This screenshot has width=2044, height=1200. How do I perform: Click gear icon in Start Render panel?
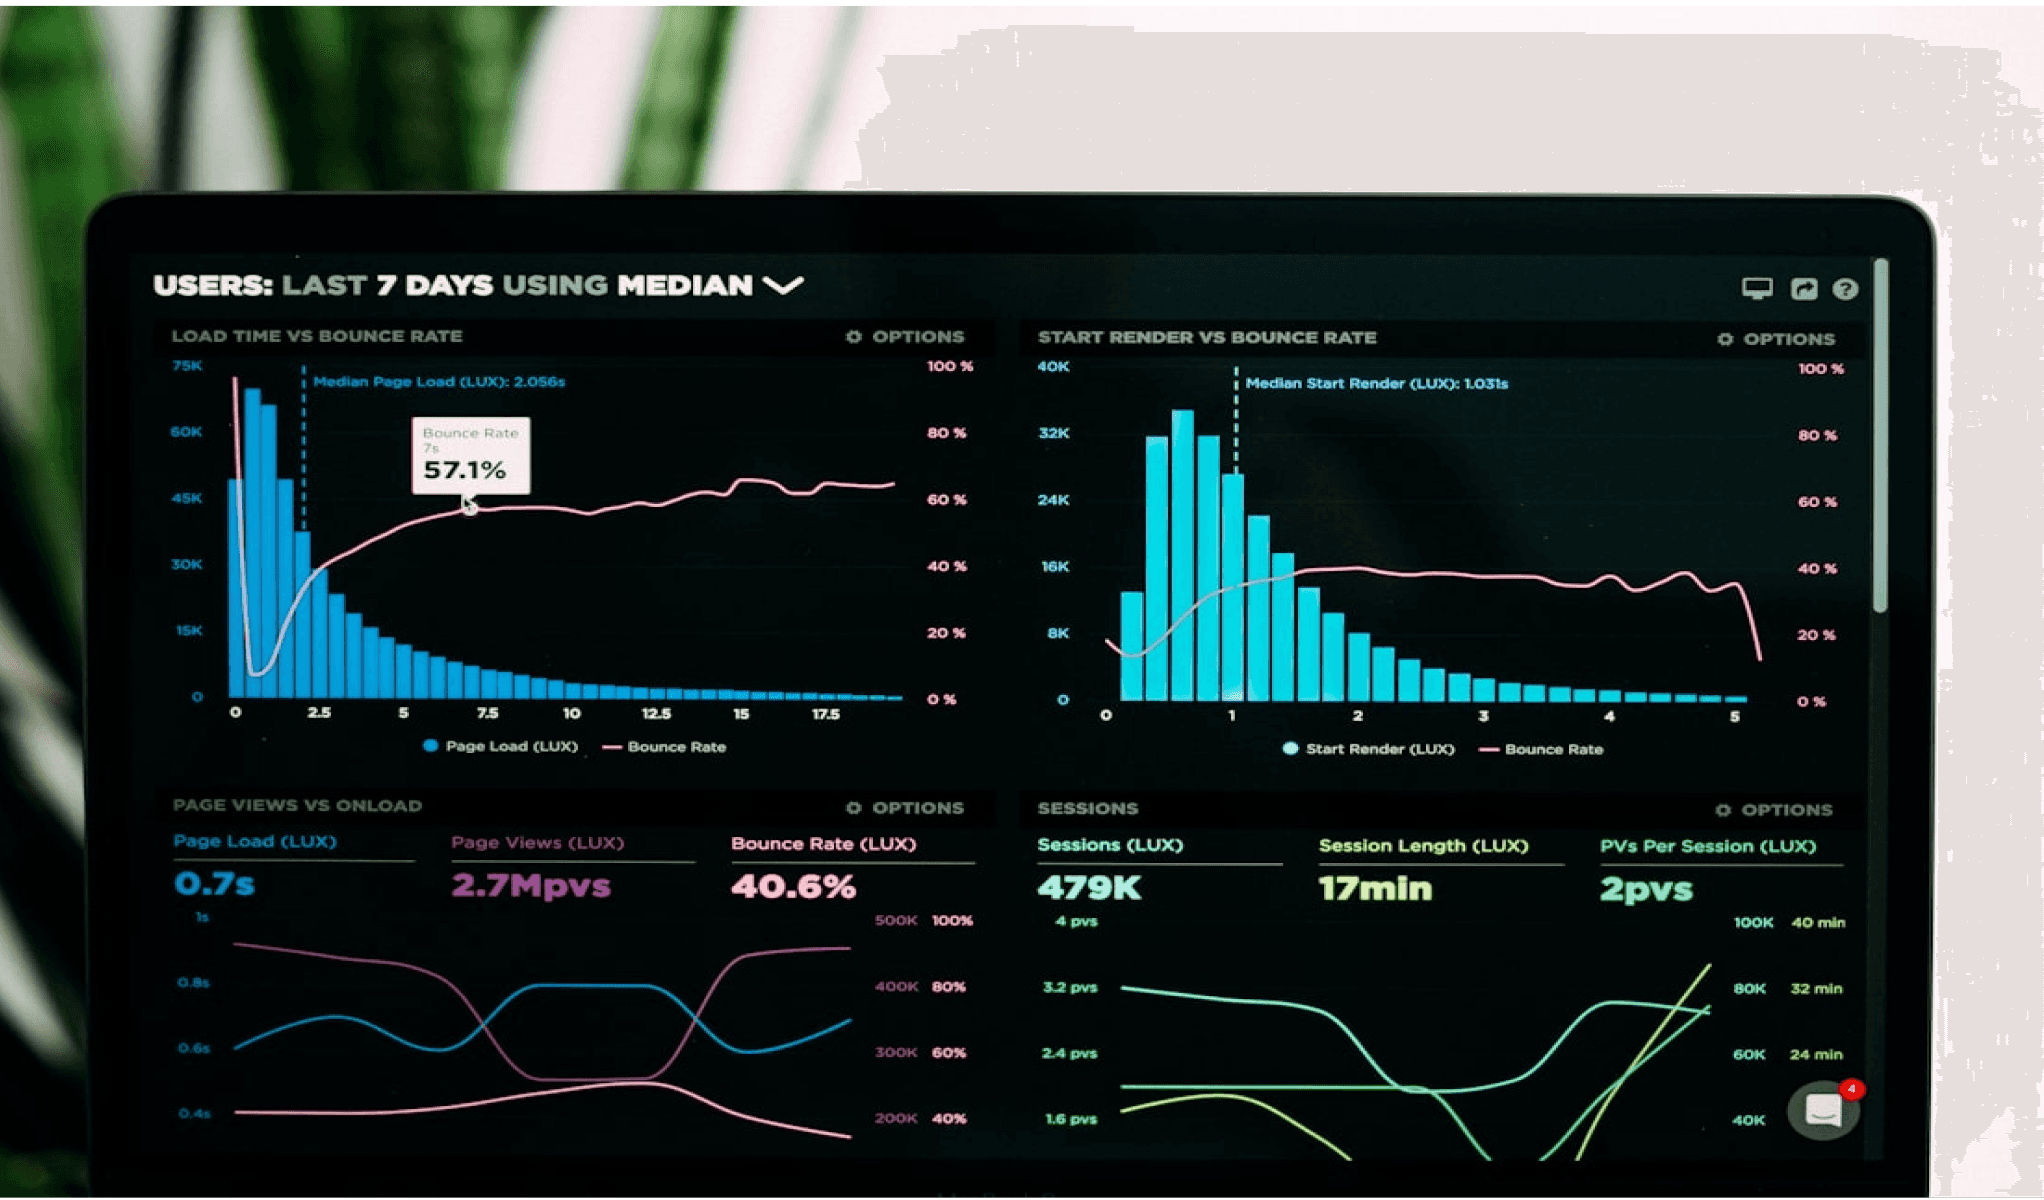(x=1725, y=339)
